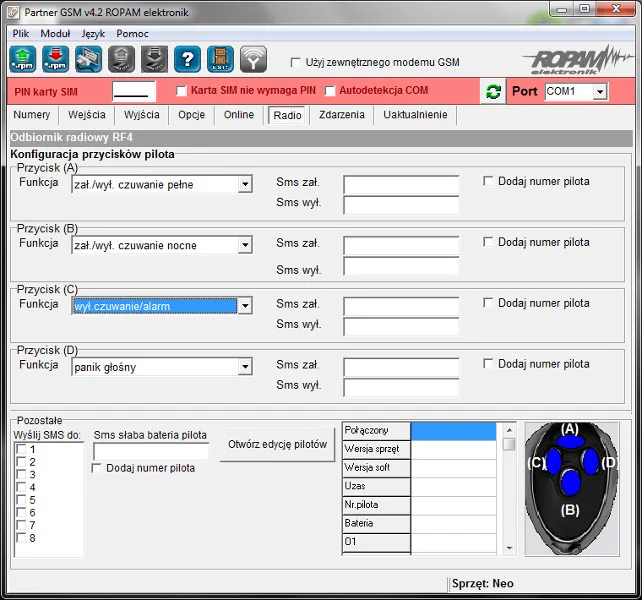Click the gray upload-to-device icon
642x600 pixels.
(121, 59)
